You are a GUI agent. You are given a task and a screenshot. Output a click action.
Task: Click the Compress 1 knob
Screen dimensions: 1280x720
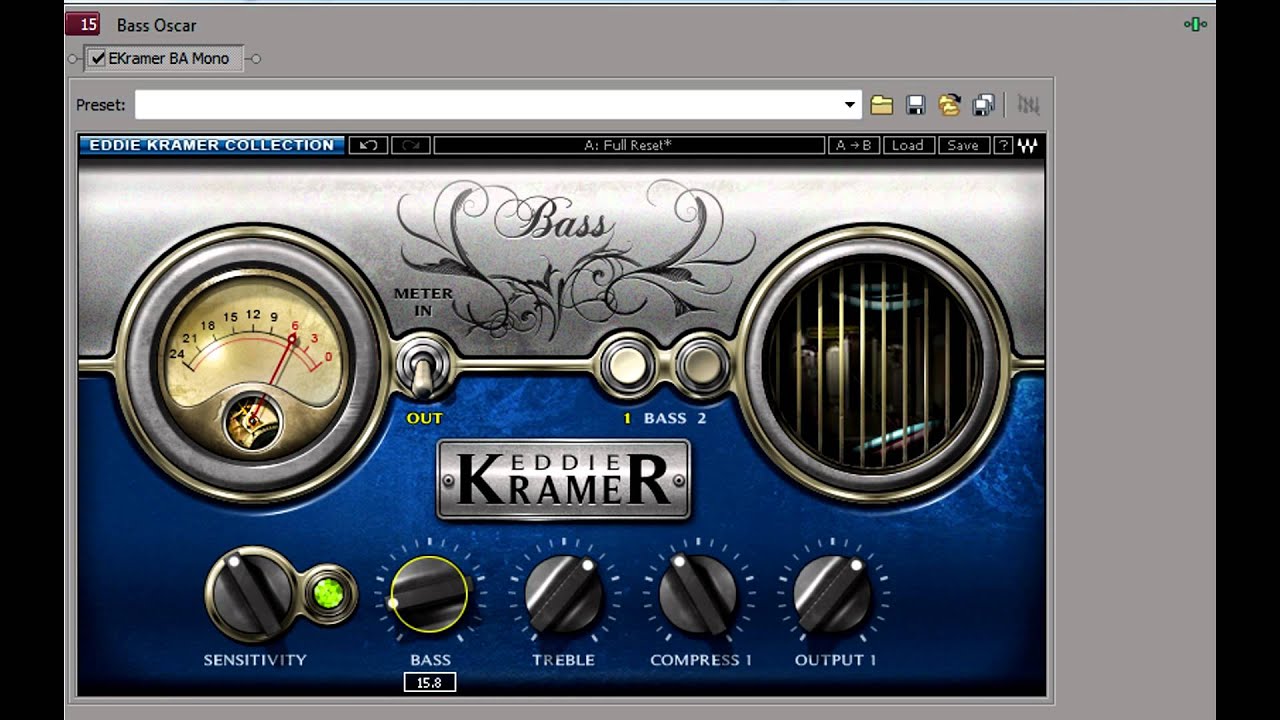click(698, 595)
